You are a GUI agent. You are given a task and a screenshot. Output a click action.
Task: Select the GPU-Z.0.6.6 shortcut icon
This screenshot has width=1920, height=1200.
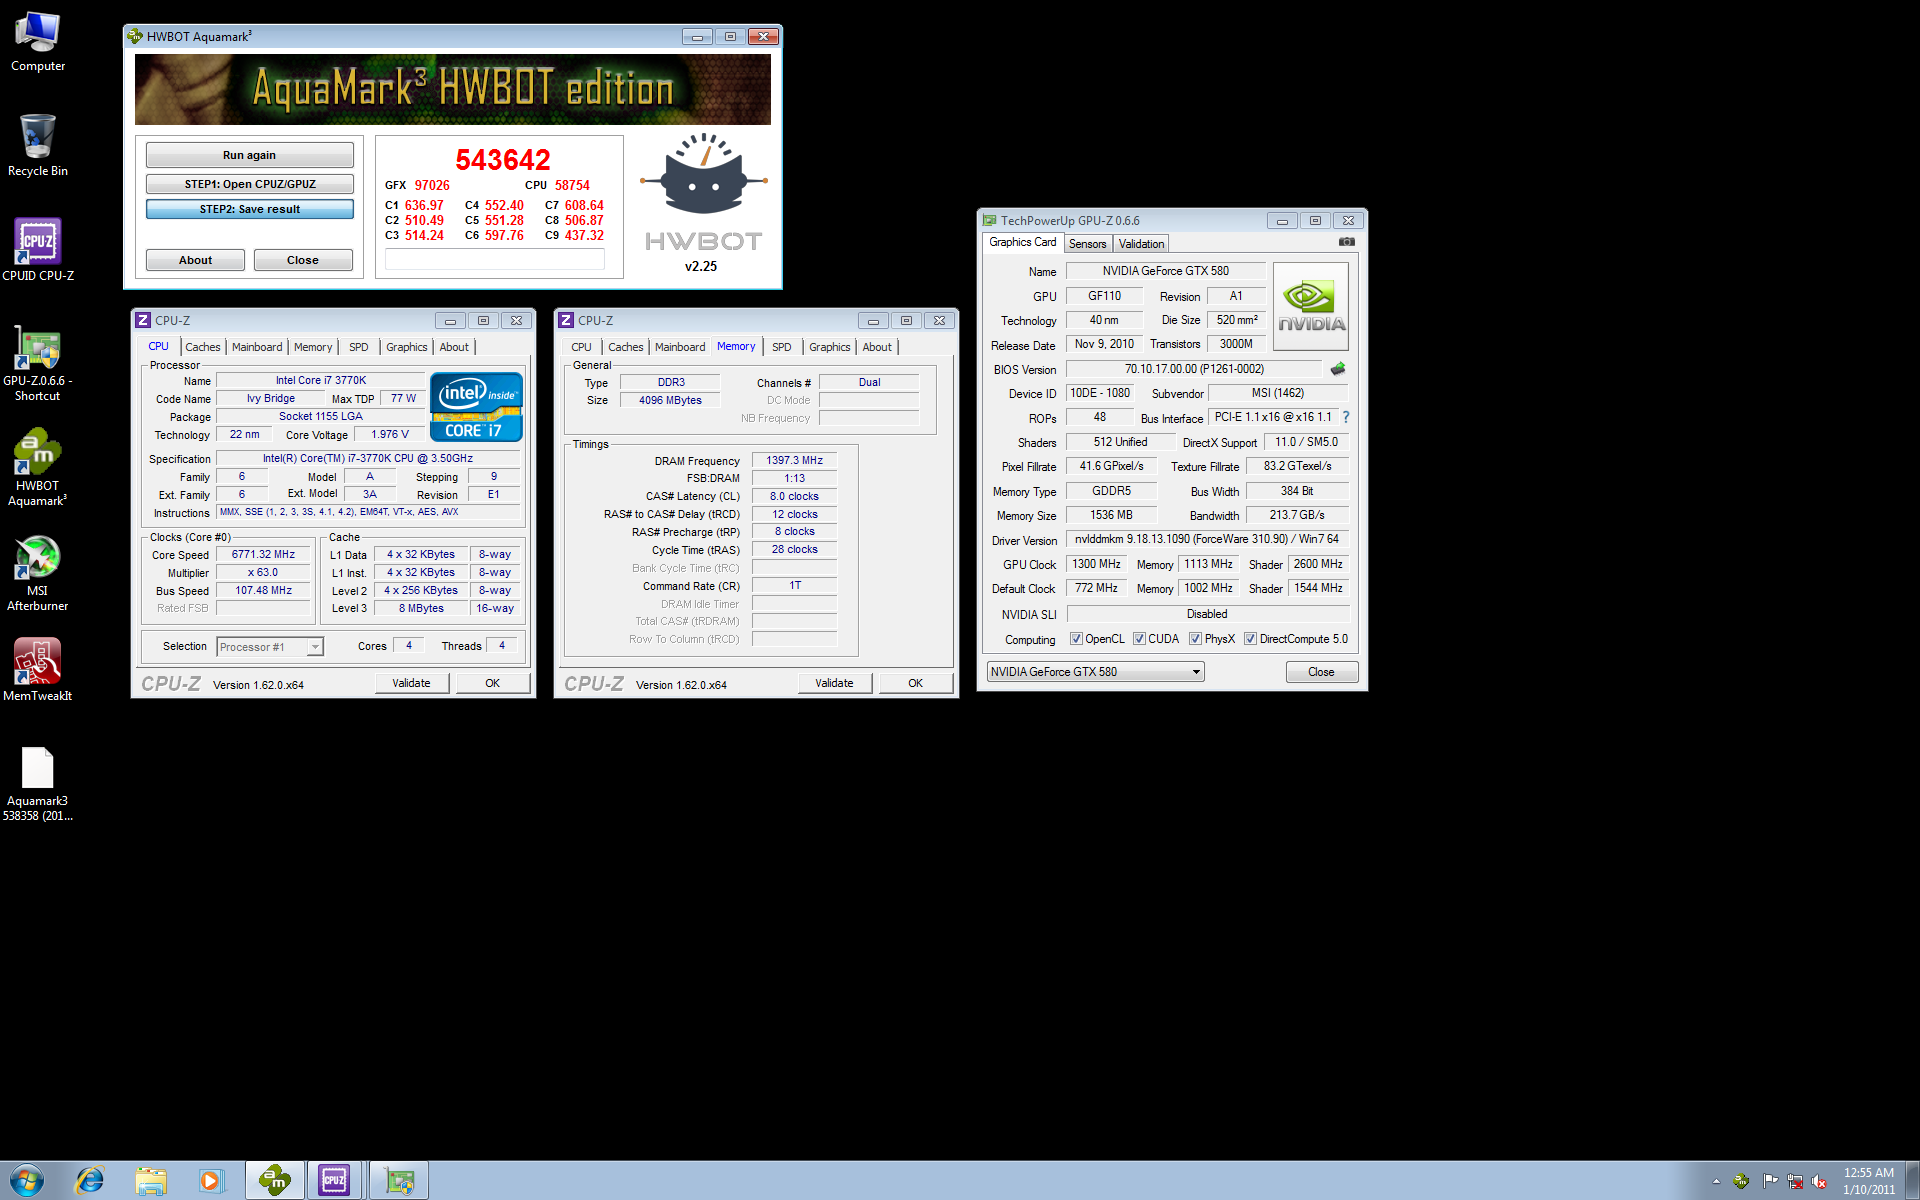37,362
